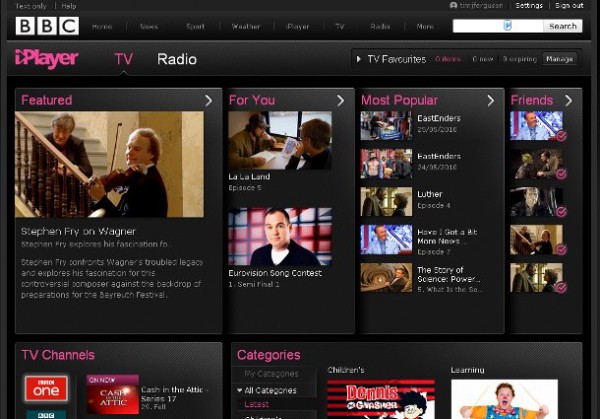Image resolution: width=600 pixels, height=419 pixels.
Task: Expand Featured section with its arrow
Action: (209, 100)
